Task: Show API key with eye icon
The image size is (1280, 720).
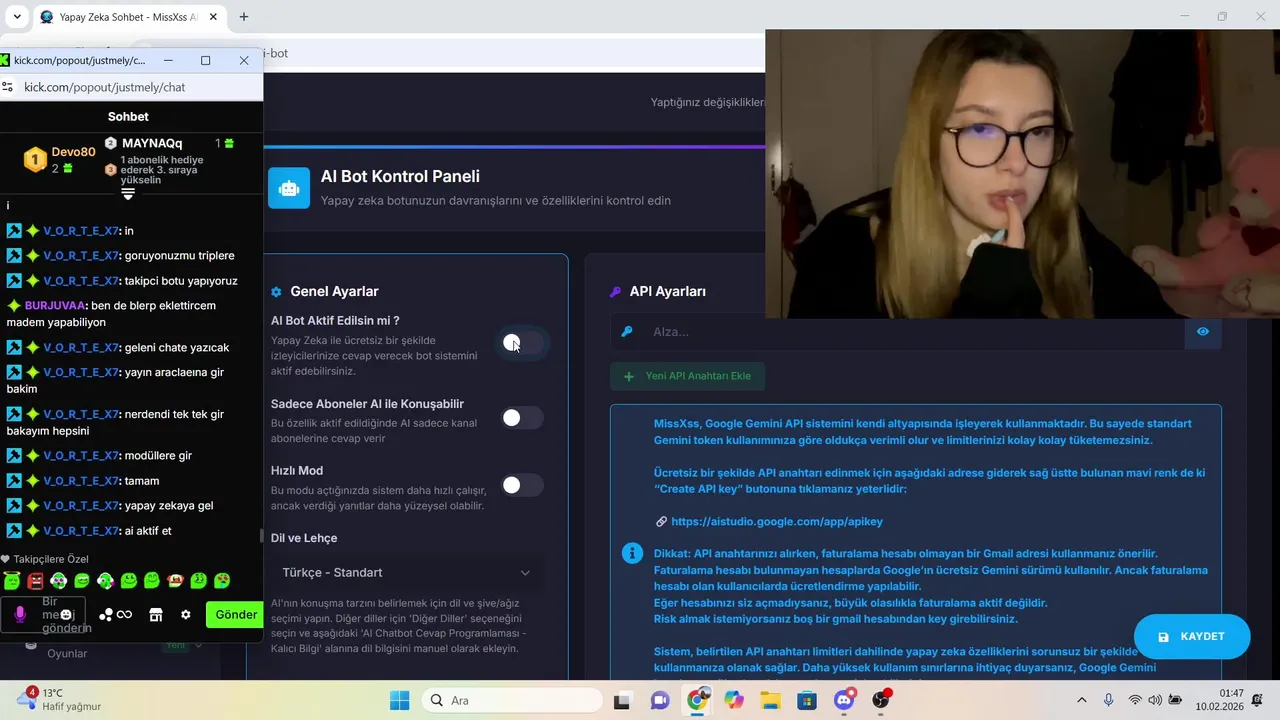Action: tap(1203, 332)
